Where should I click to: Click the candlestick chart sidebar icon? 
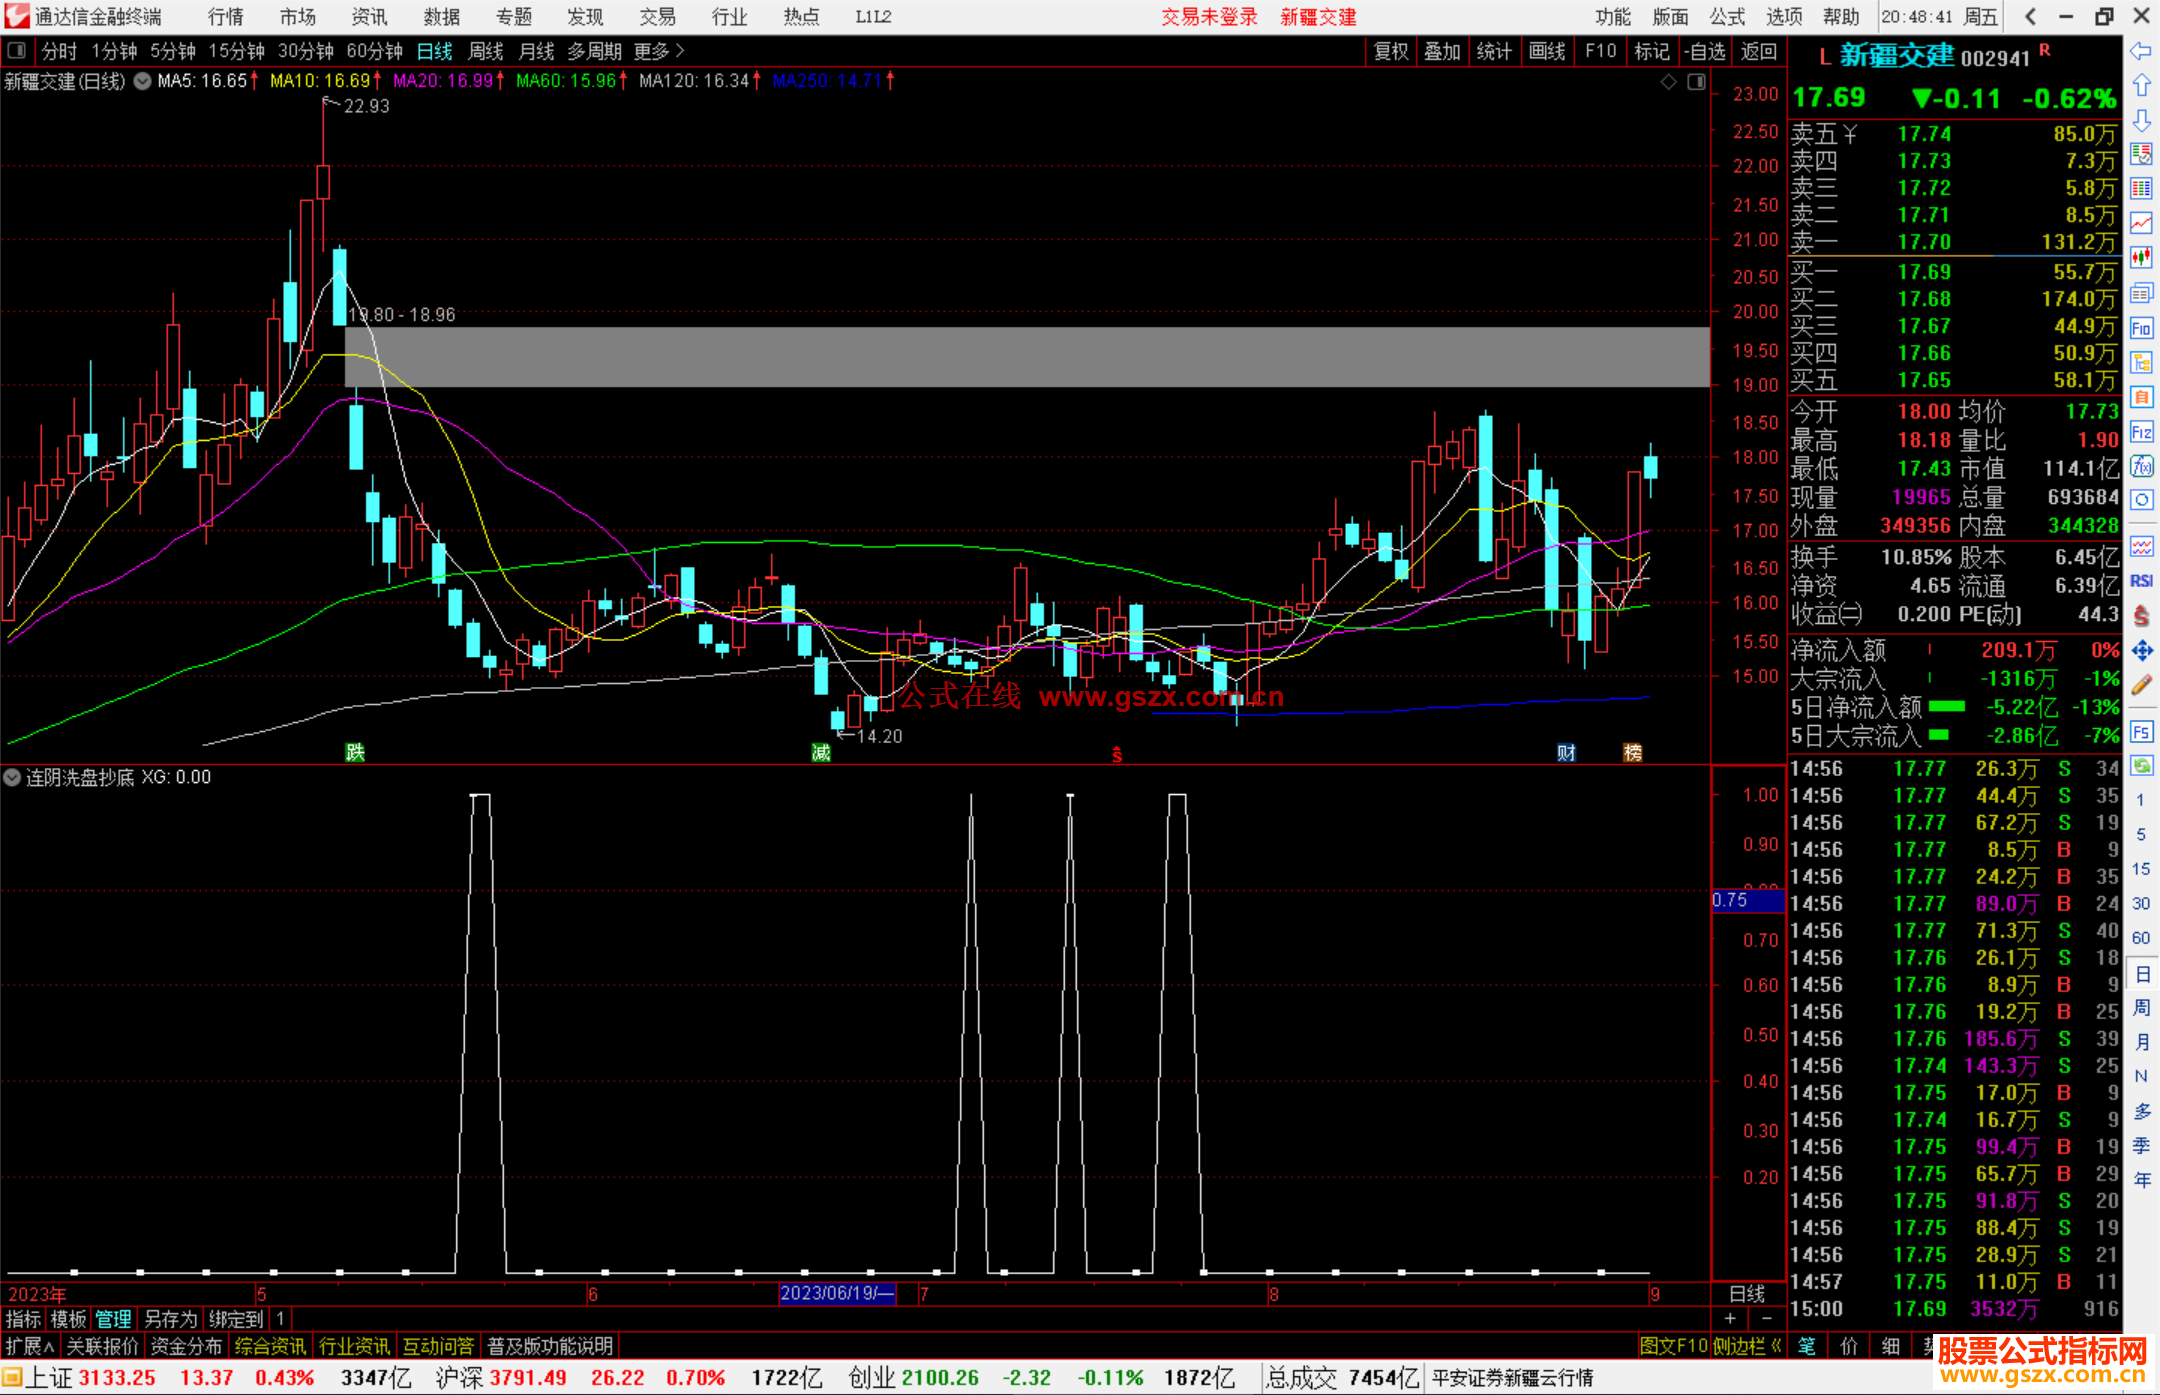coord(2141,258)
